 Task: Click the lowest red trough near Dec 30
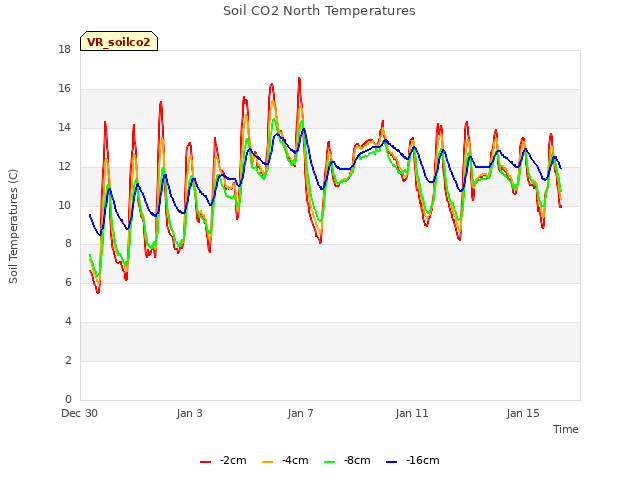click(98, 292)
